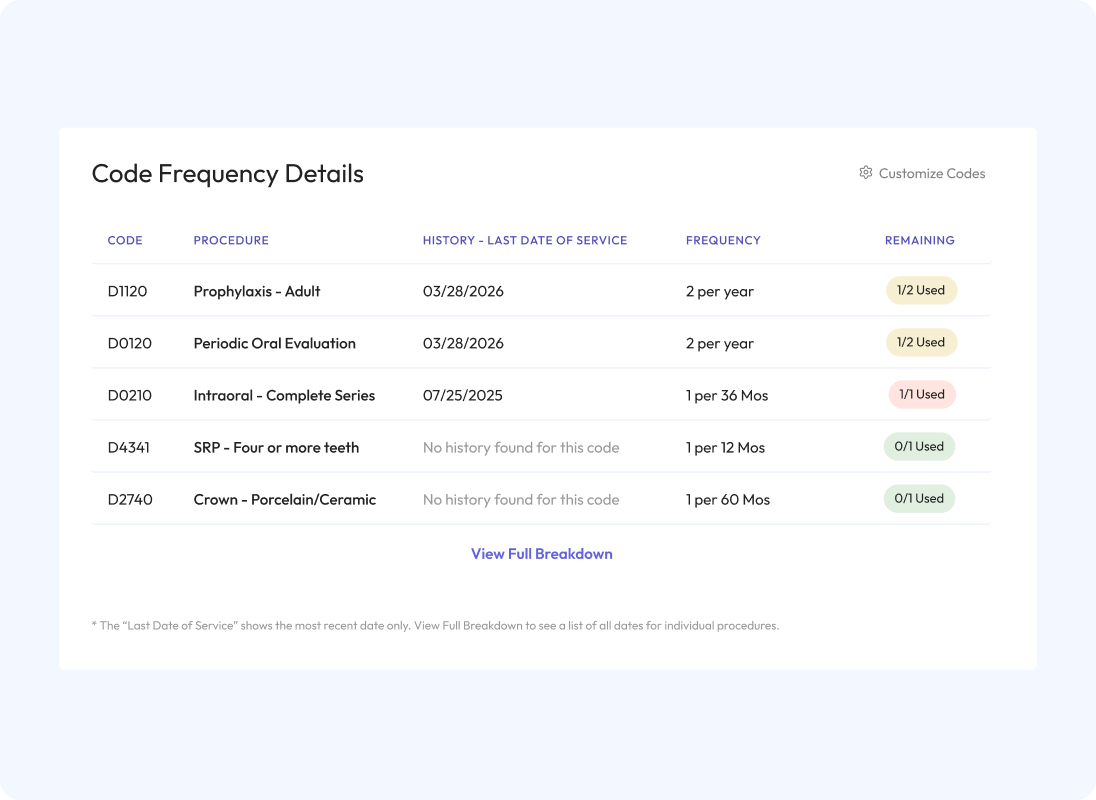The image size is (1096, 800).
Task: Click the gear icon beside Customize Codes
Action: point(865,173)
